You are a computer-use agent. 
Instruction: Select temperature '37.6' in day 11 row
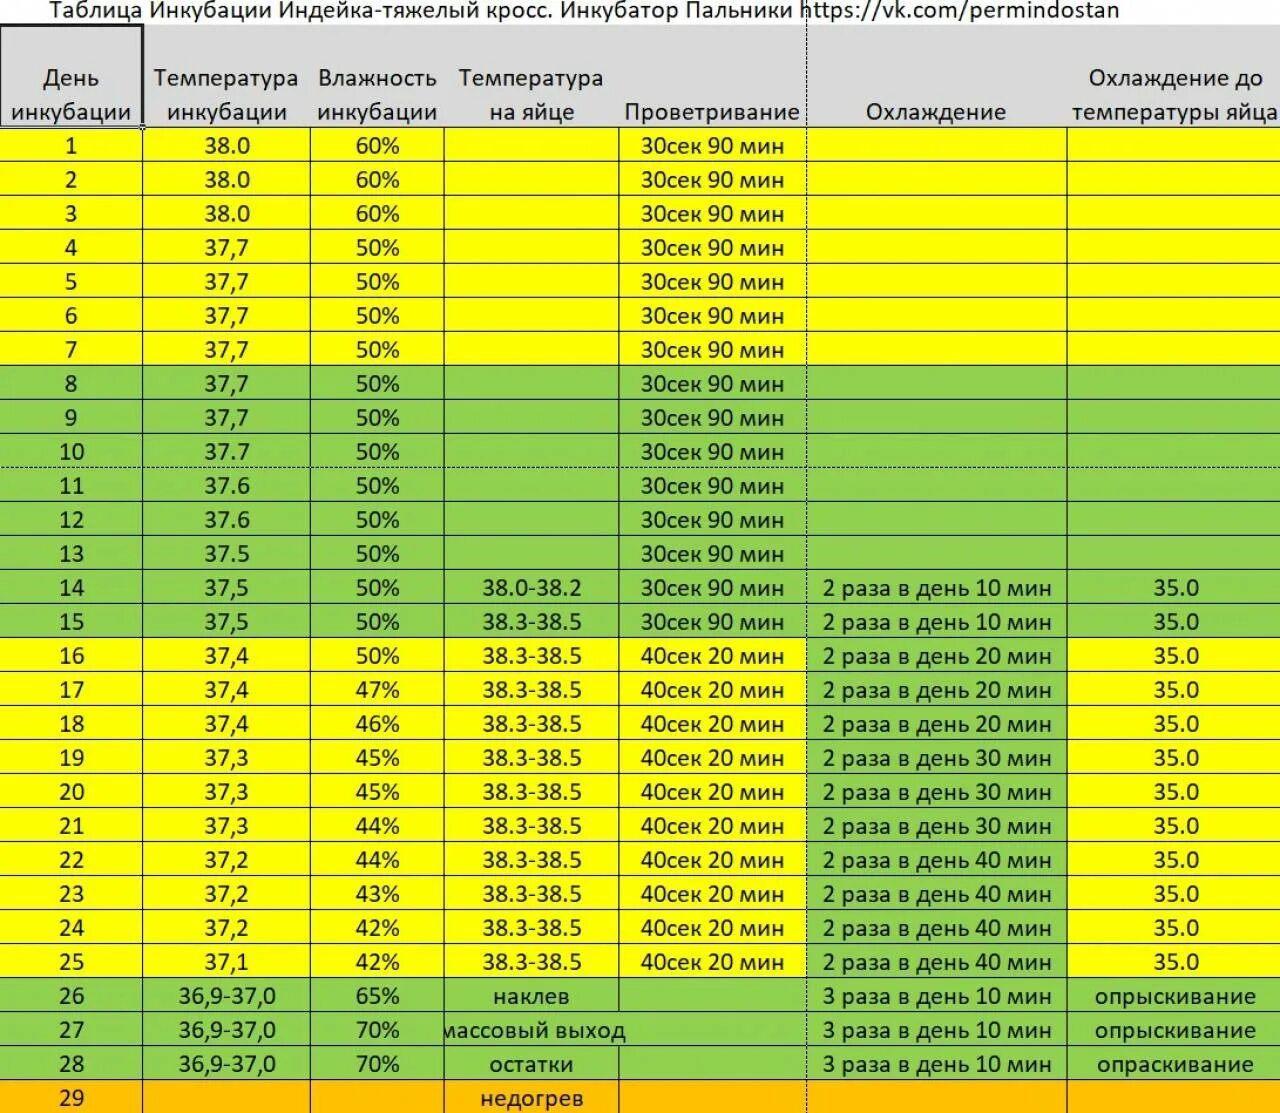[x=227, y=486]
